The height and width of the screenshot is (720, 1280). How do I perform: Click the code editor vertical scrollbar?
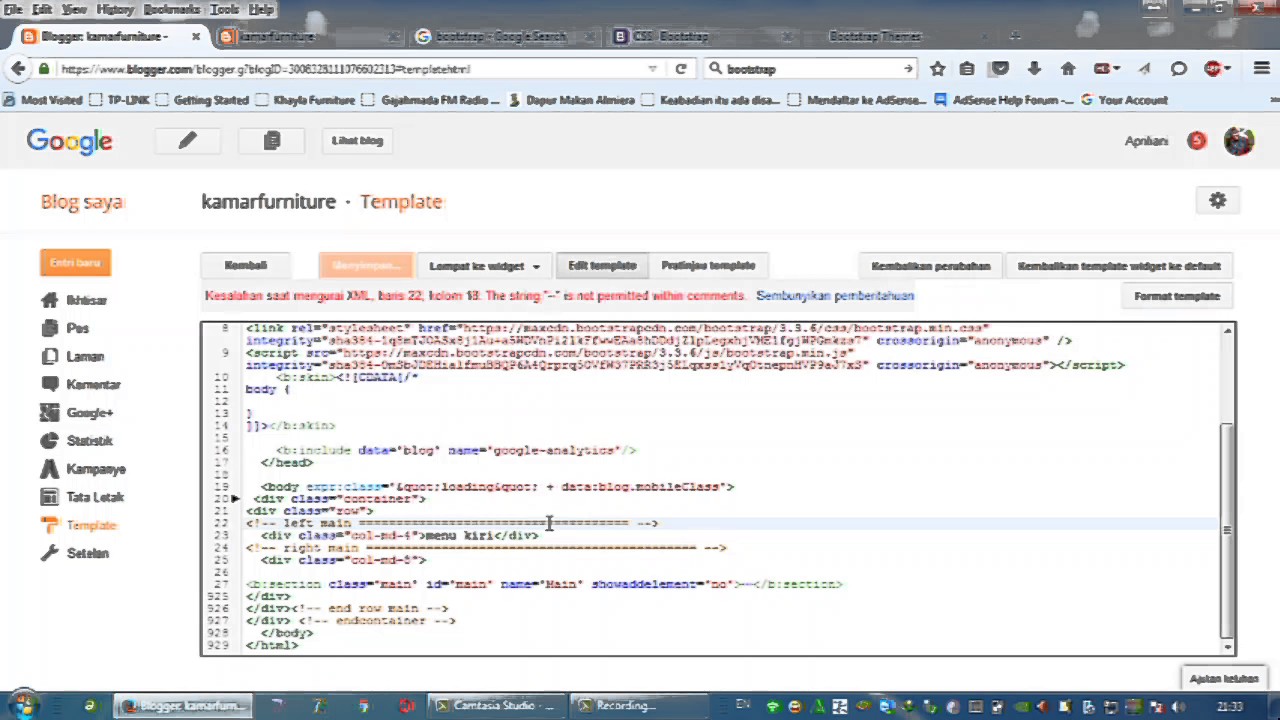(1227, 530)
